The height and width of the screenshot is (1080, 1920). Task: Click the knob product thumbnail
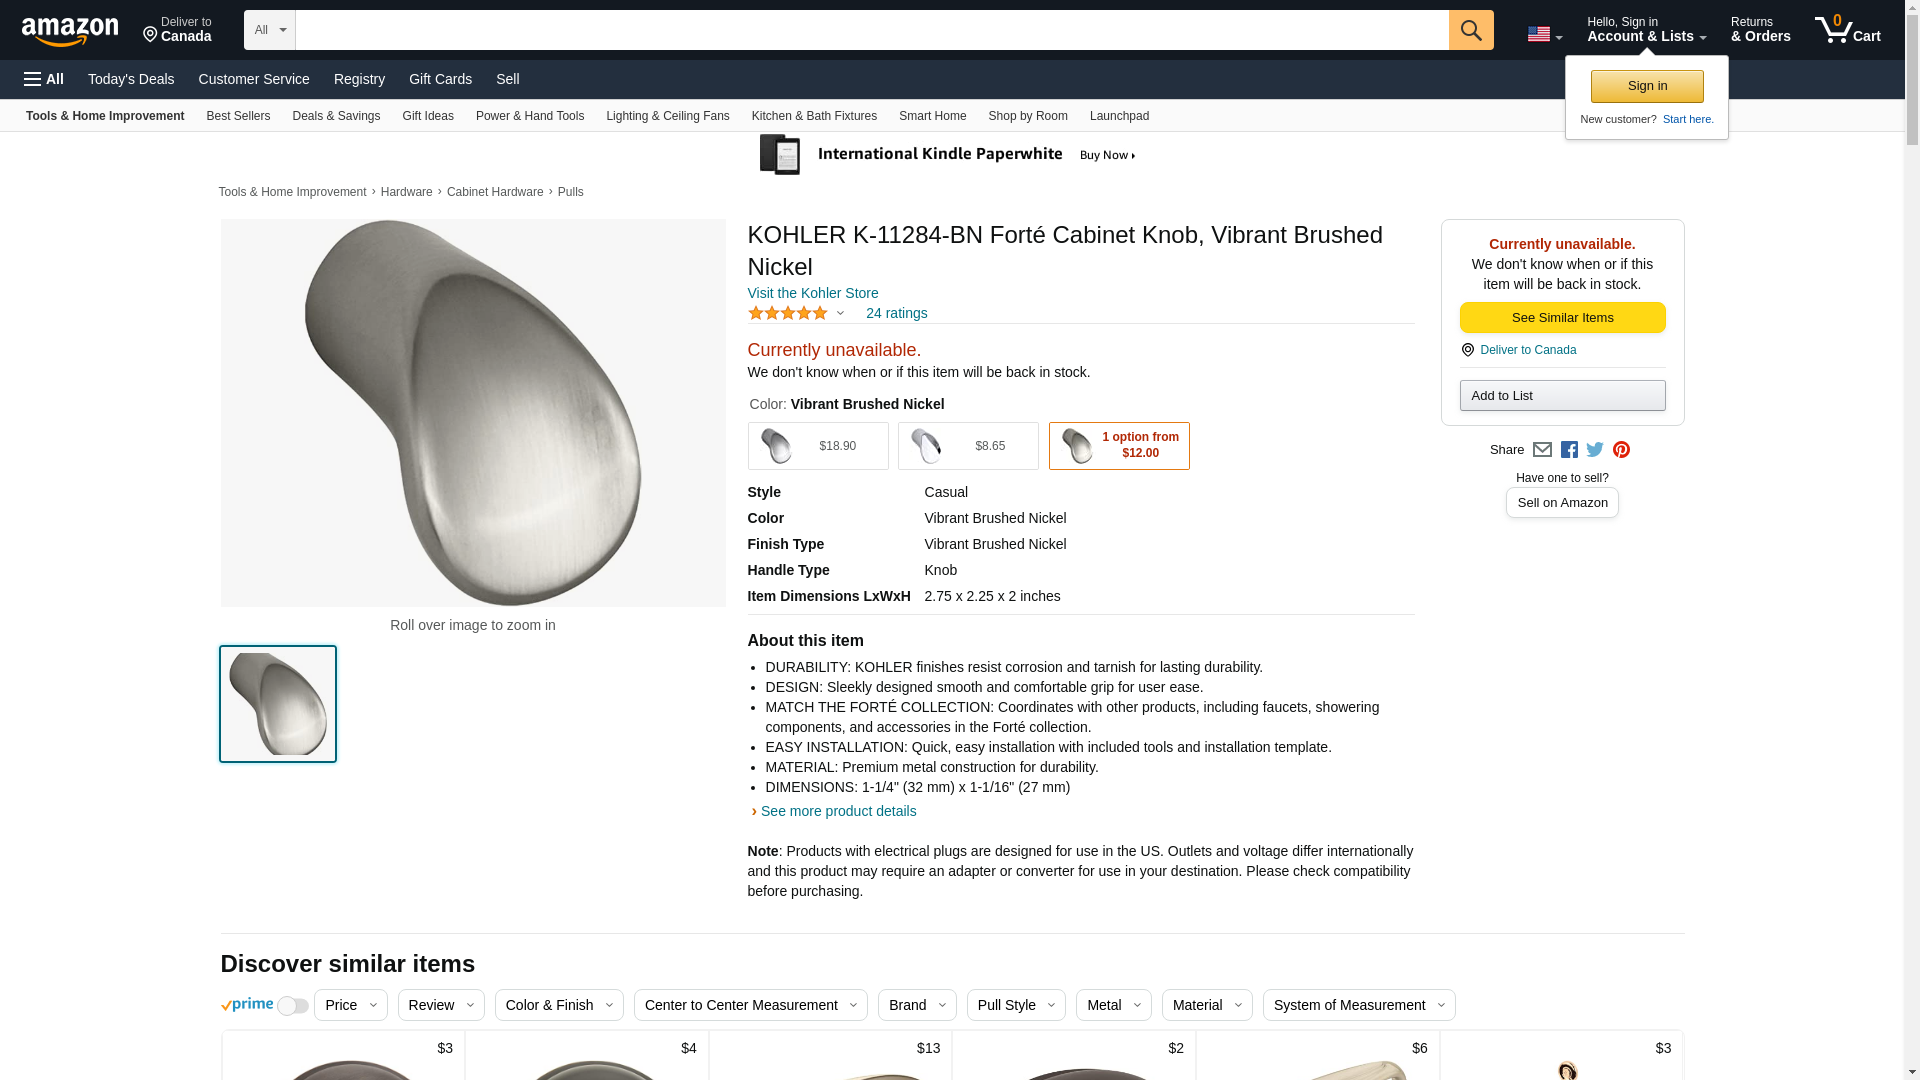pyautogui.click(x=278, y=704)
